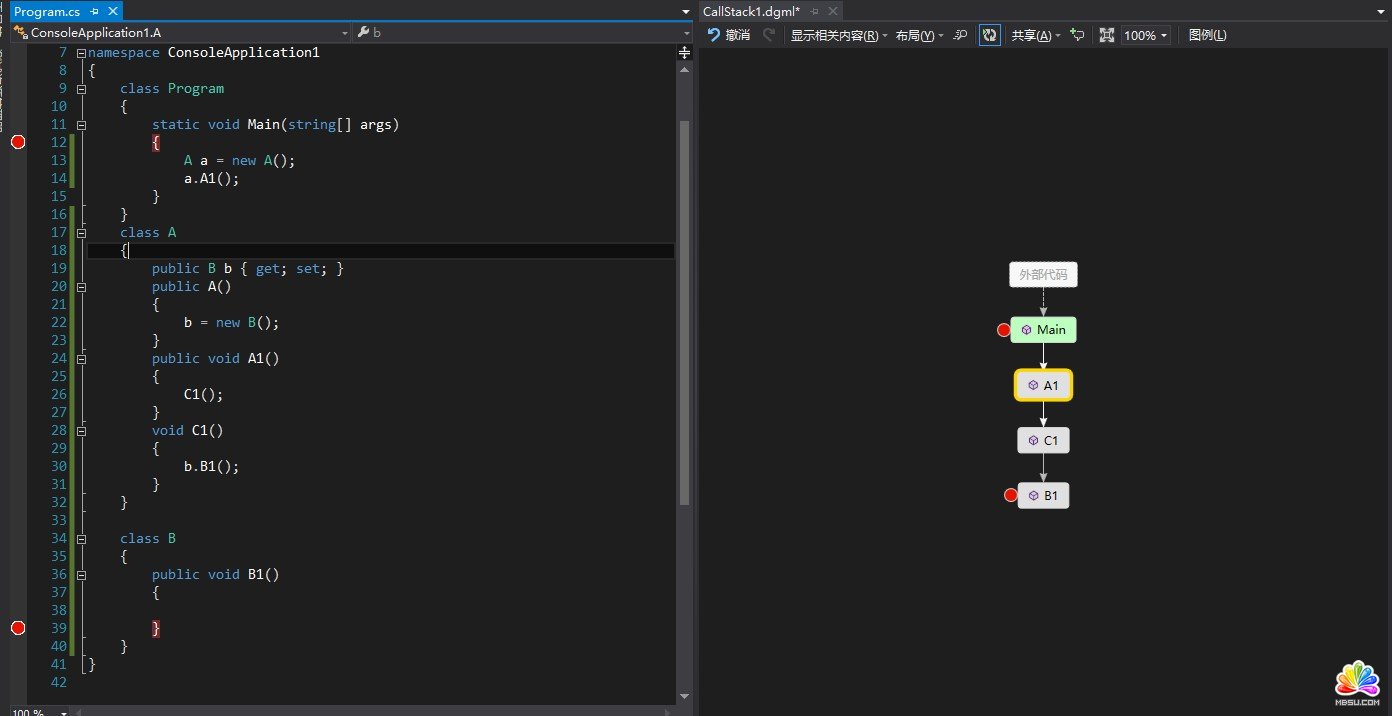1392x716 pixels.
Task: Click the undo (撤消) button in graph toolbar
Action: 729,35
